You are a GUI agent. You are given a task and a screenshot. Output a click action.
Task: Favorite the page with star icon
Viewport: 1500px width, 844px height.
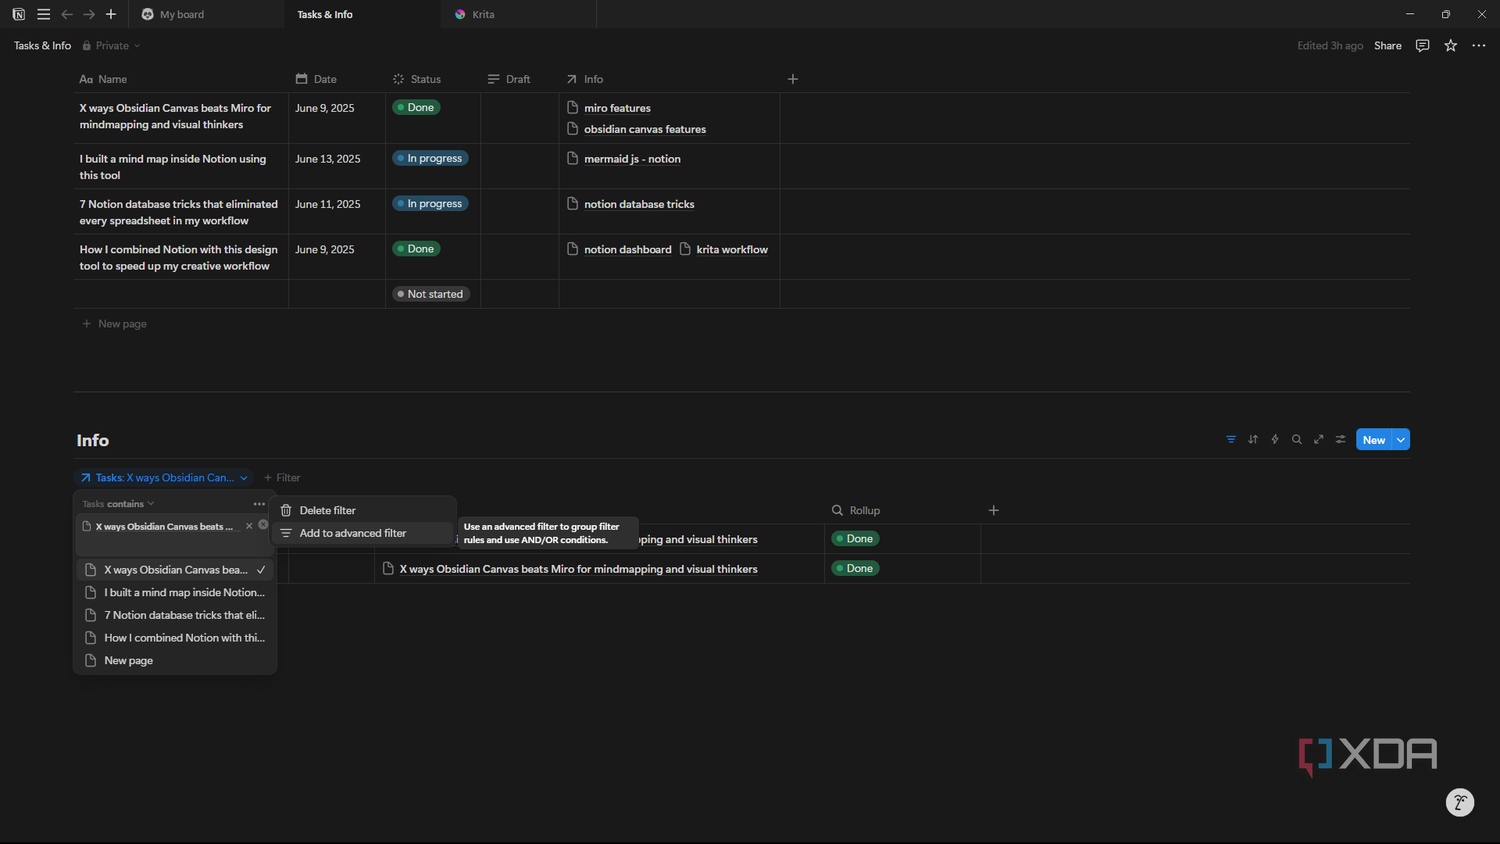tap(1450, 46)
